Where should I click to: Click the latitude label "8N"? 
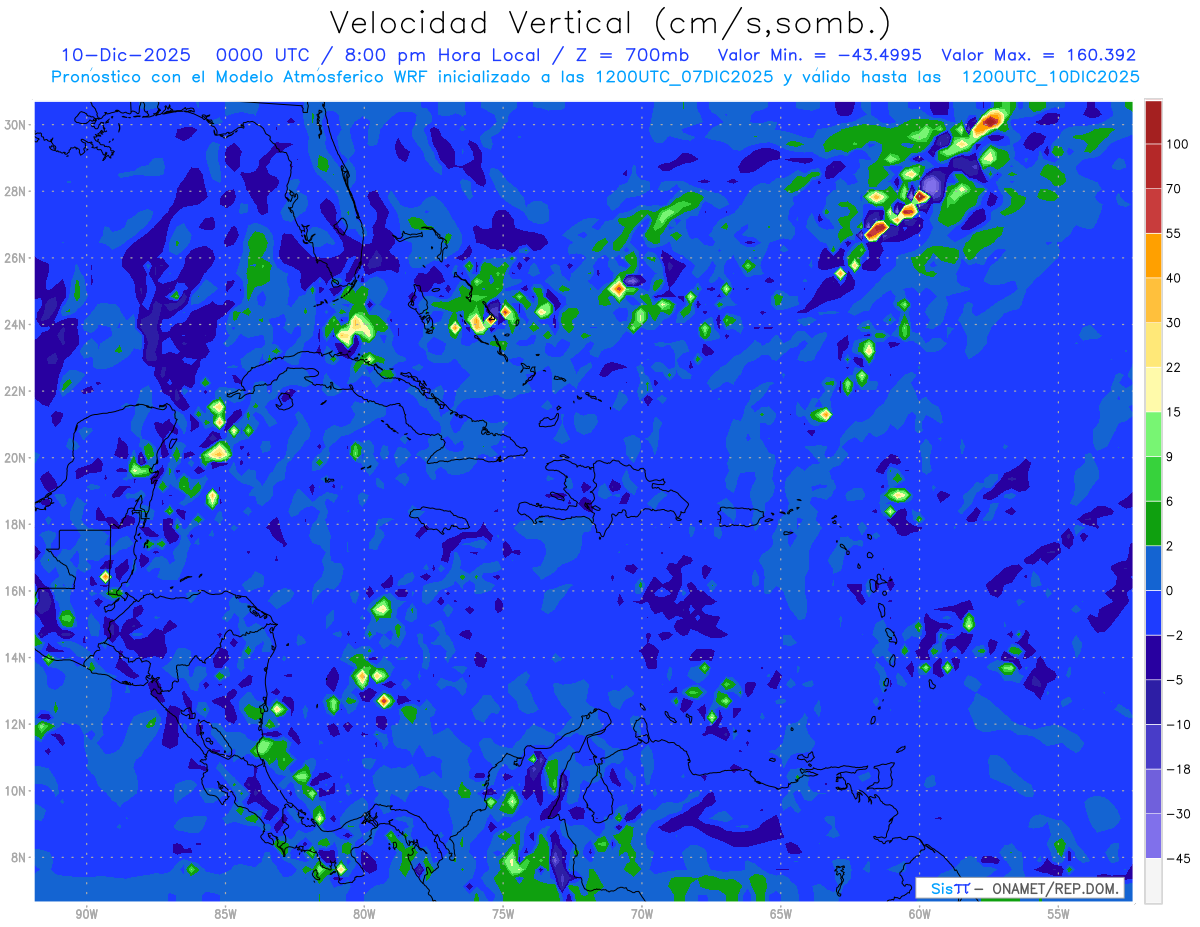20,857
